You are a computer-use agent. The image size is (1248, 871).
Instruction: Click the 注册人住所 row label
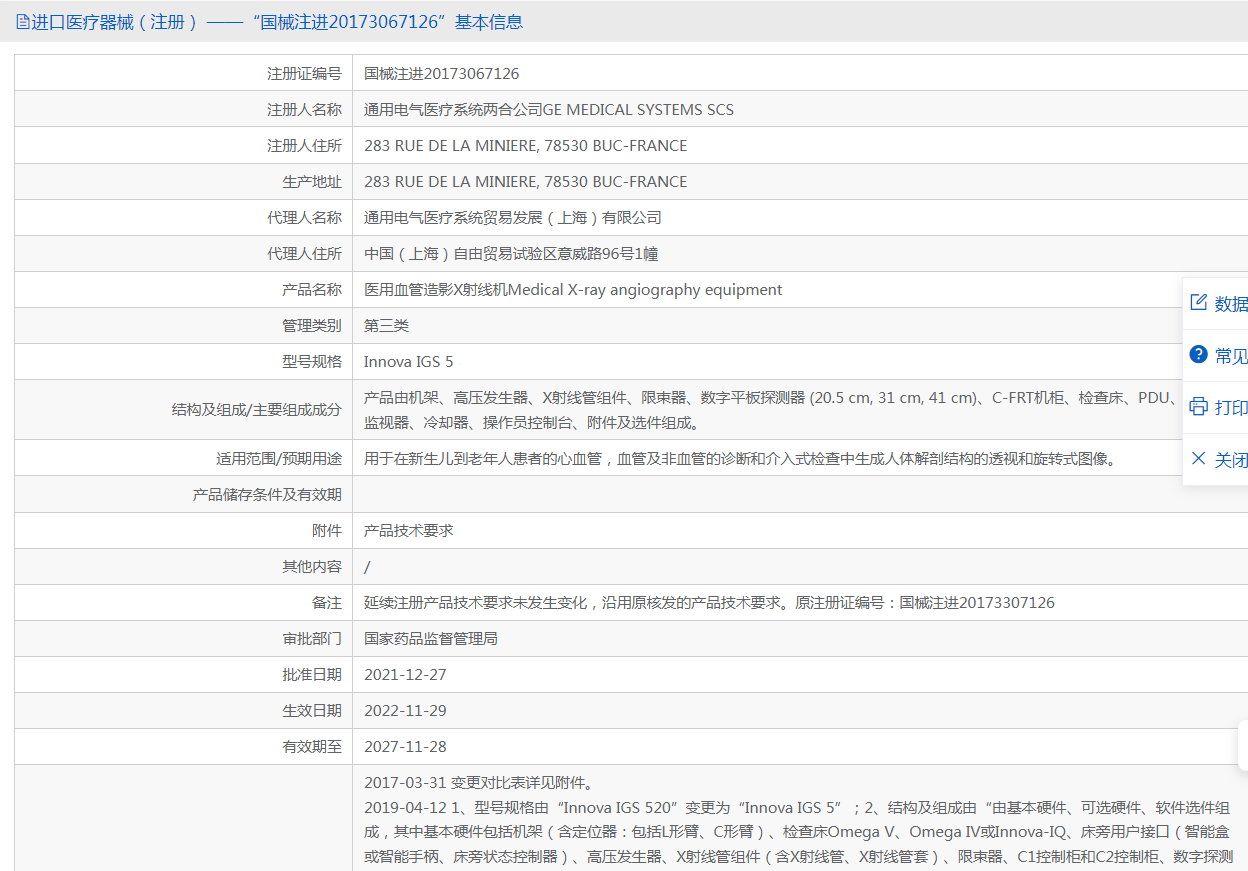click(304, 145)
